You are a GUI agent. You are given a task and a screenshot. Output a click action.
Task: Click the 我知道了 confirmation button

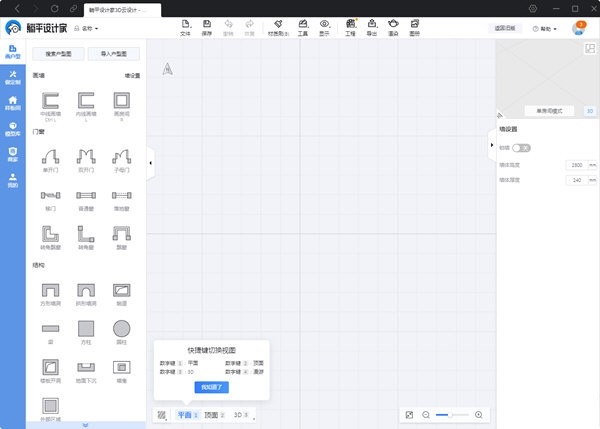(211, 386)
